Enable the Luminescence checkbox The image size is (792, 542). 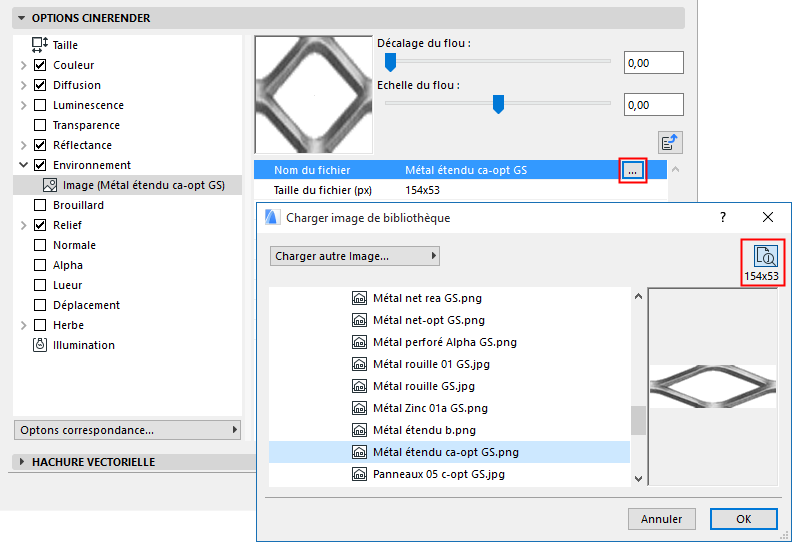point(40,105)
